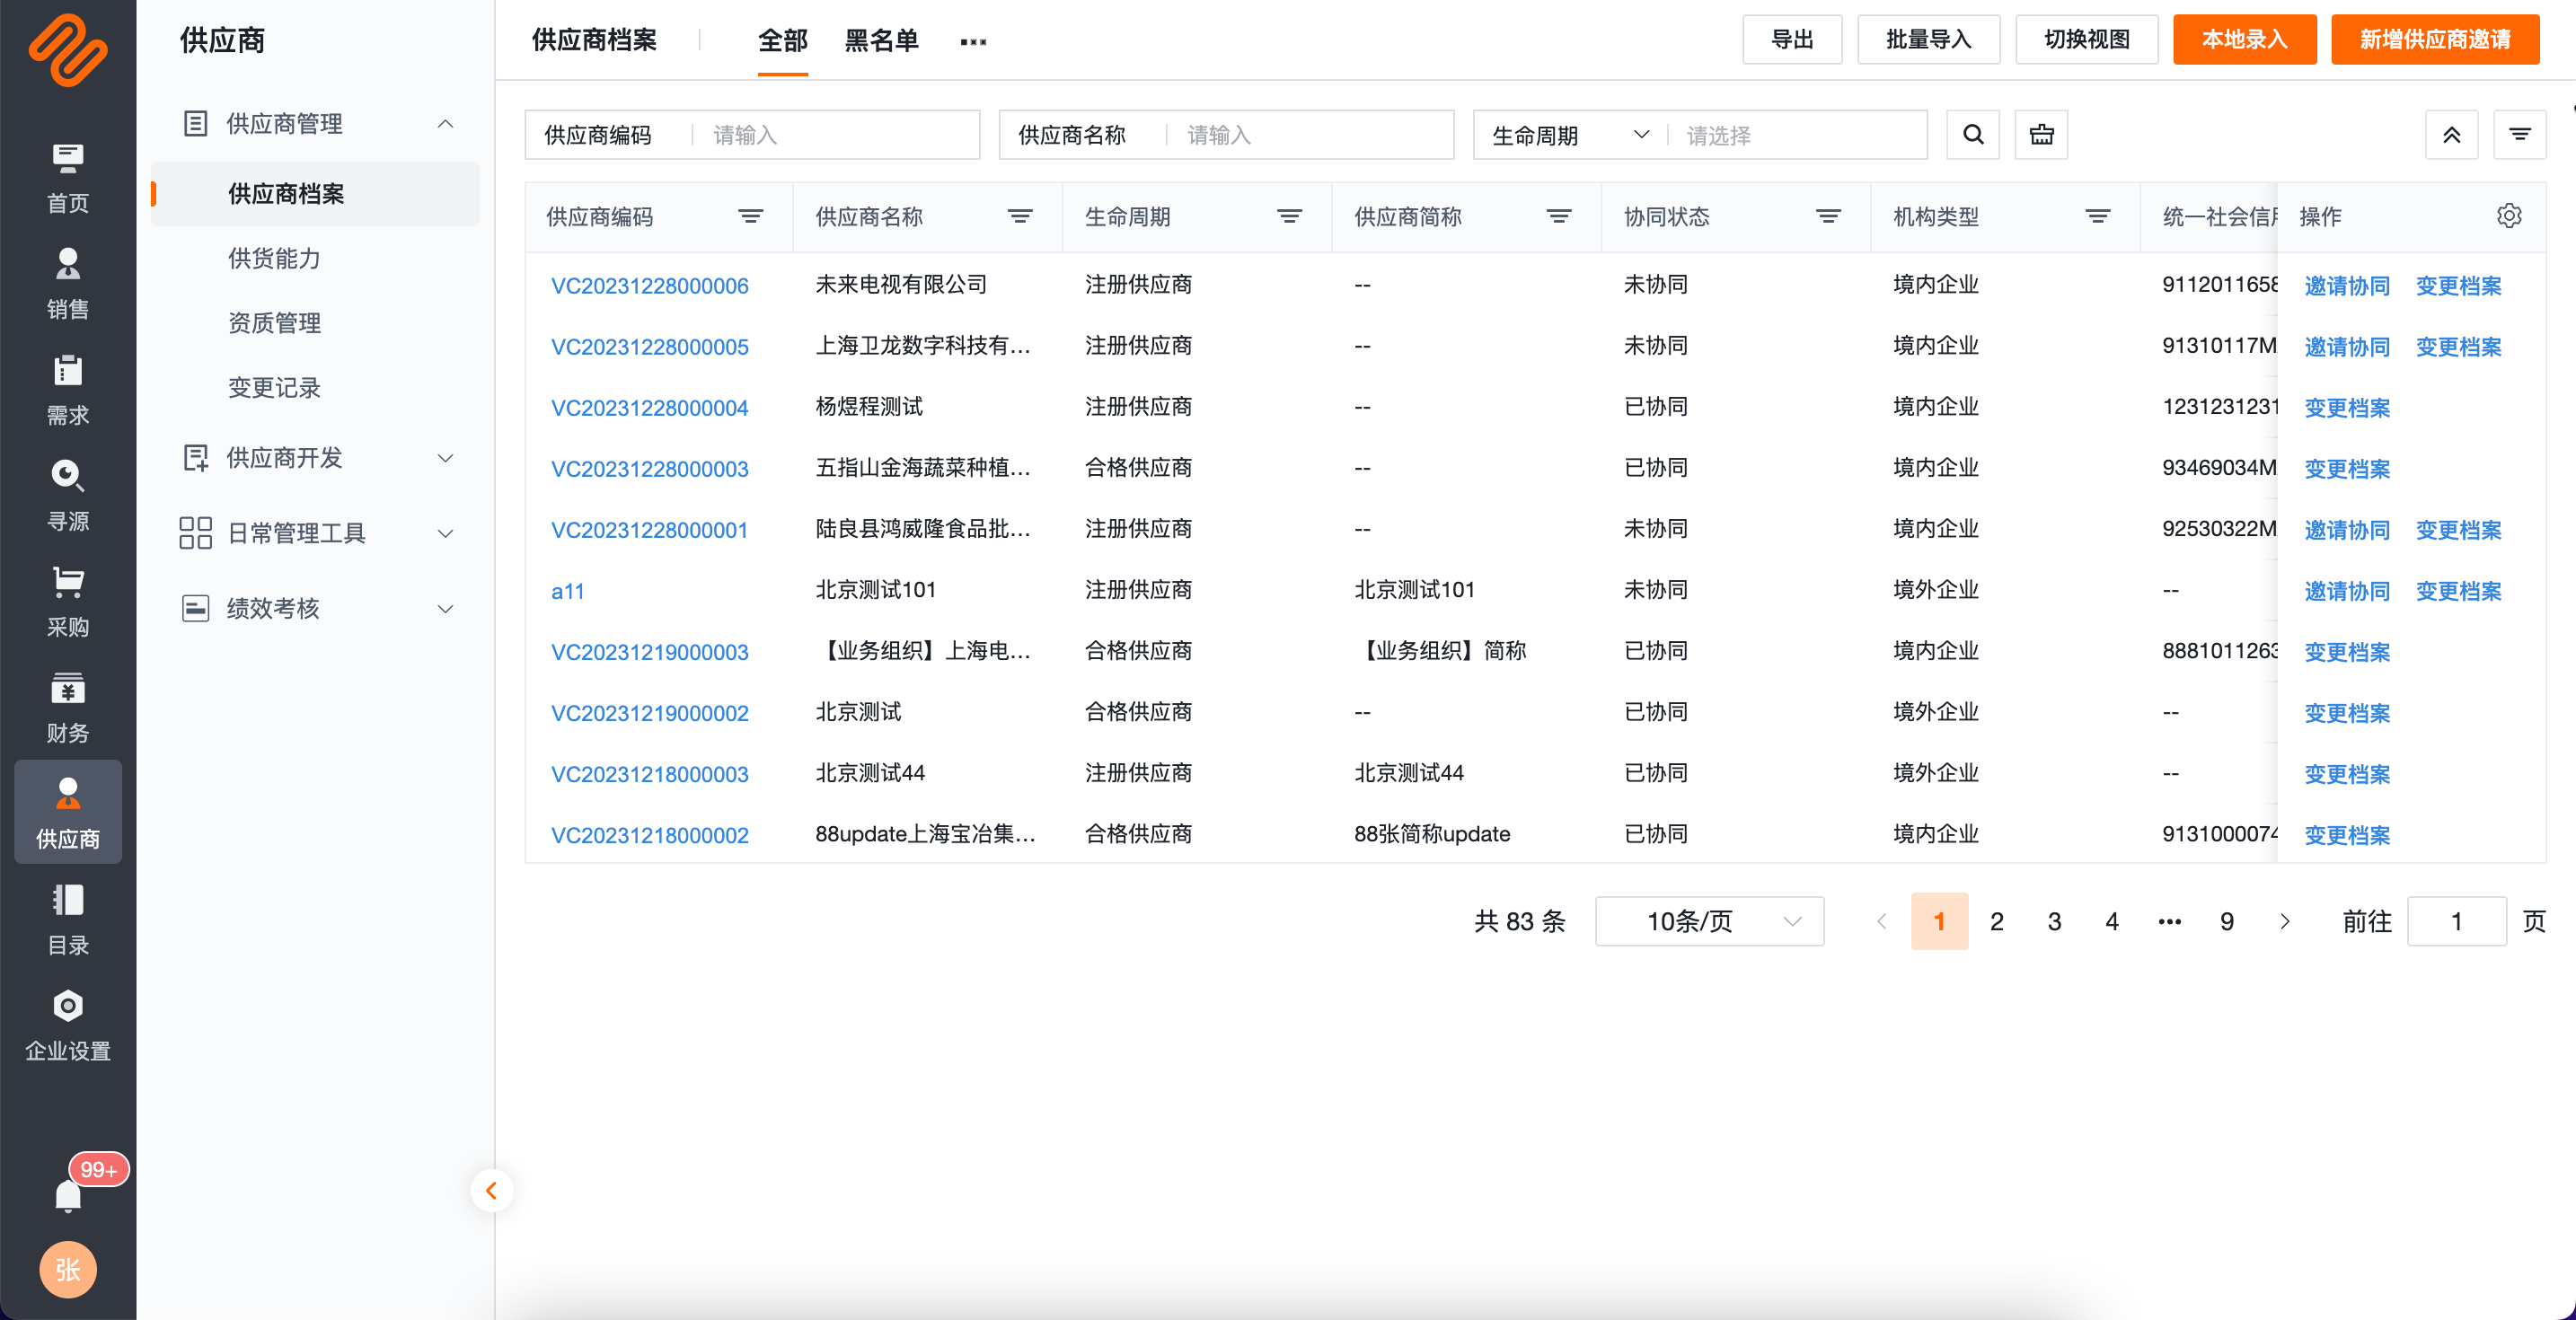The height and width of the screenshot is (1320, 2576).
Task: Open the 采购 purchasing module
Action: pos(67,603)
